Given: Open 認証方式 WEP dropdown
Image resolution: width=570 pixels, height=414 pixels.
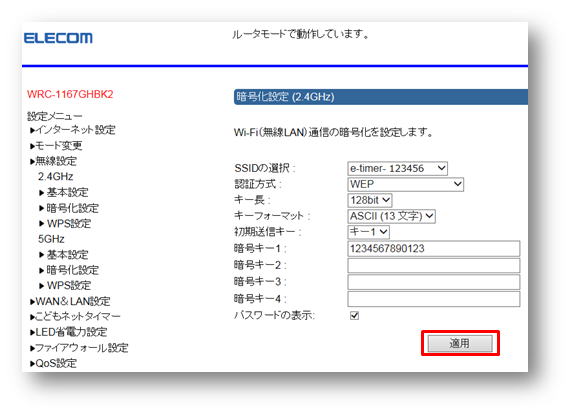Looking at the screenshot, I should [405, 184].
